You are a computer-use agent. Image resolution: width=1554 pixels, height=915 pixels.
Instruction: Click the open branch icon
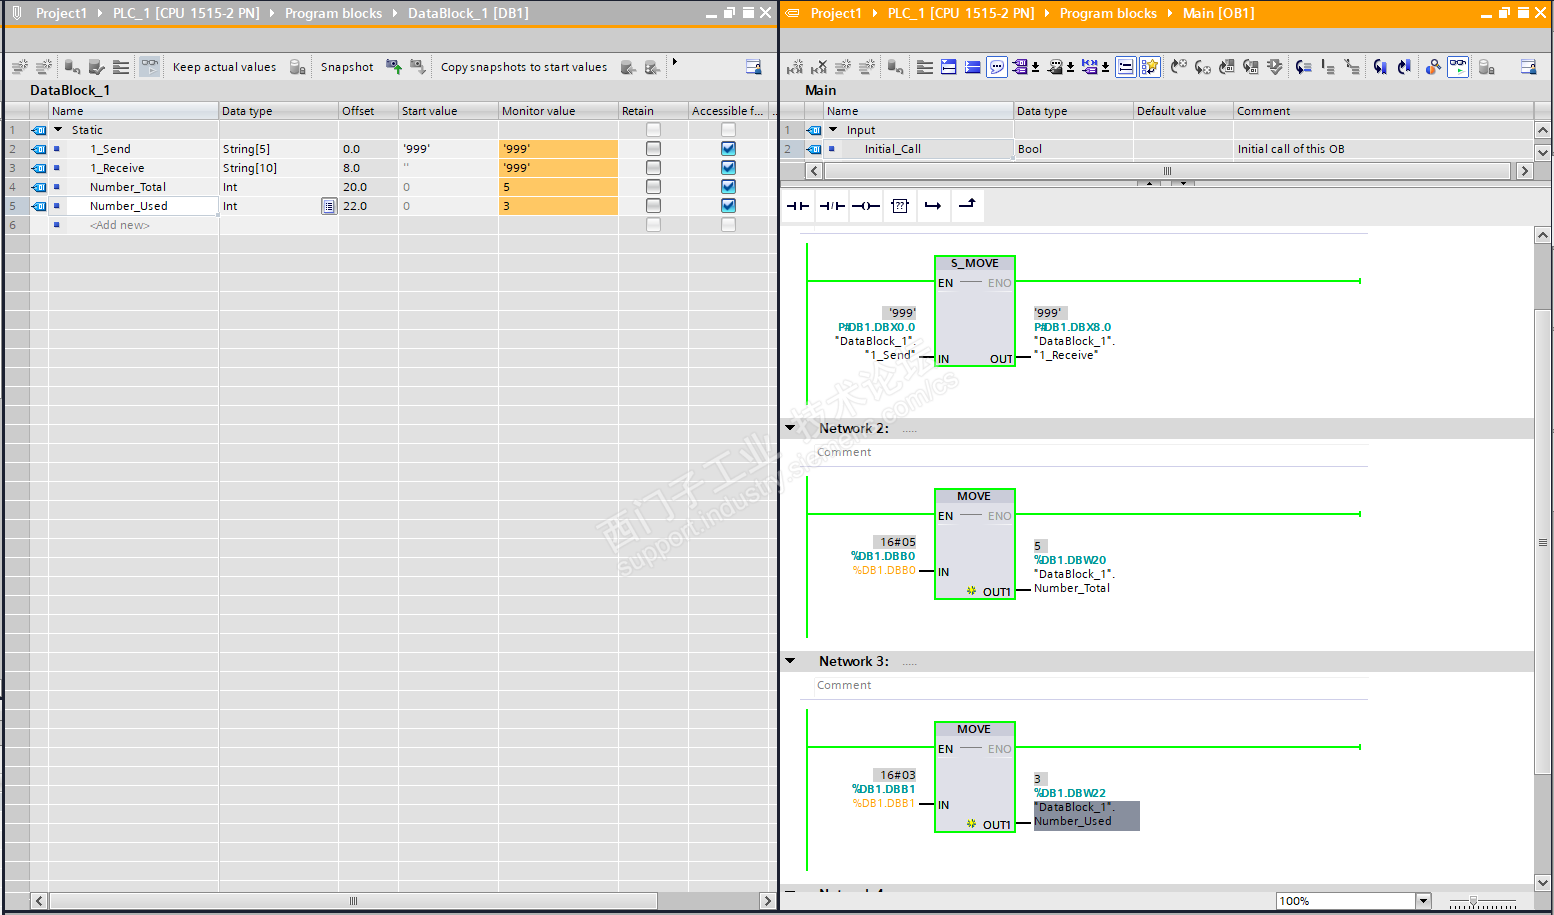[x=933, y=206]
